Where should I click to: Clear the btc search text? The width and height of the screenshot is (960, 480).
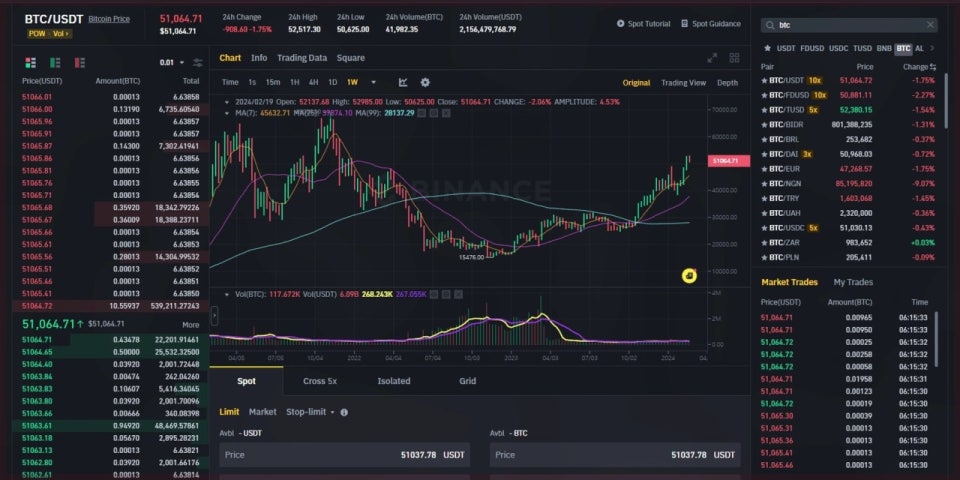pyautogui.click(x=930, y=25)
